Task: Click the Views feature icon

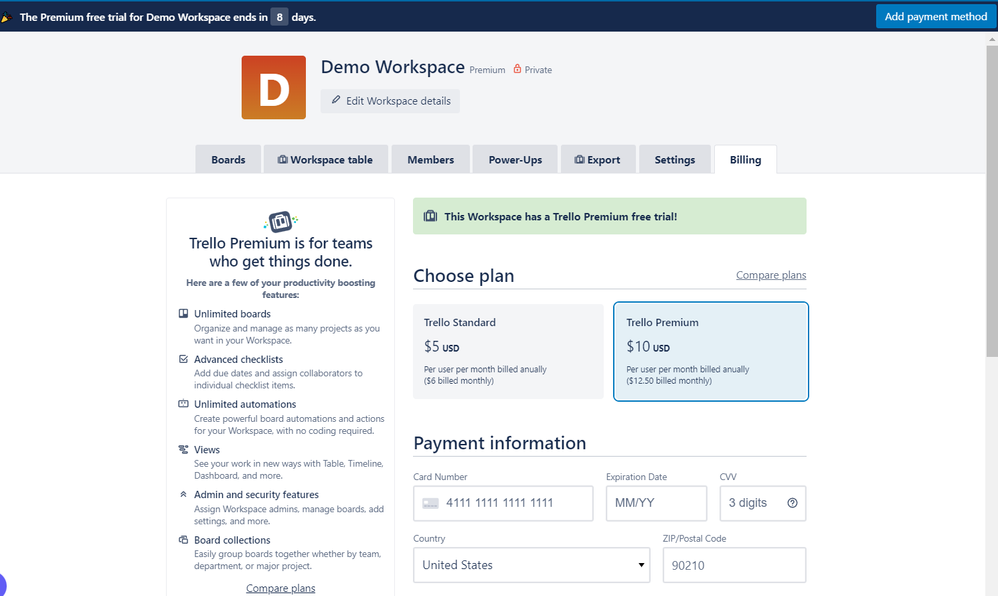Action: click(185, 449)
